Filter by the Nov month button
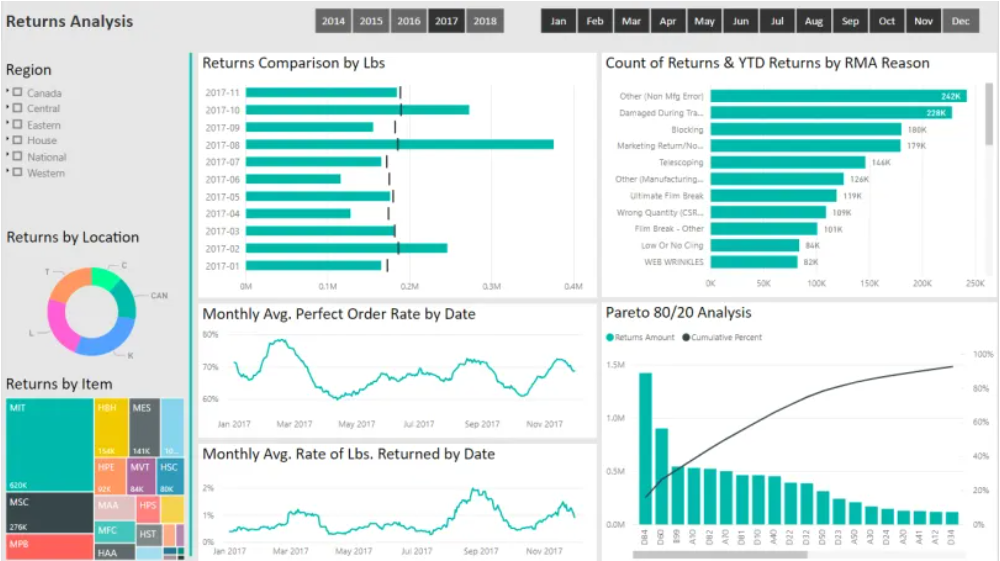The height and width of the screenshot is (561, 1000). point(923,21)
